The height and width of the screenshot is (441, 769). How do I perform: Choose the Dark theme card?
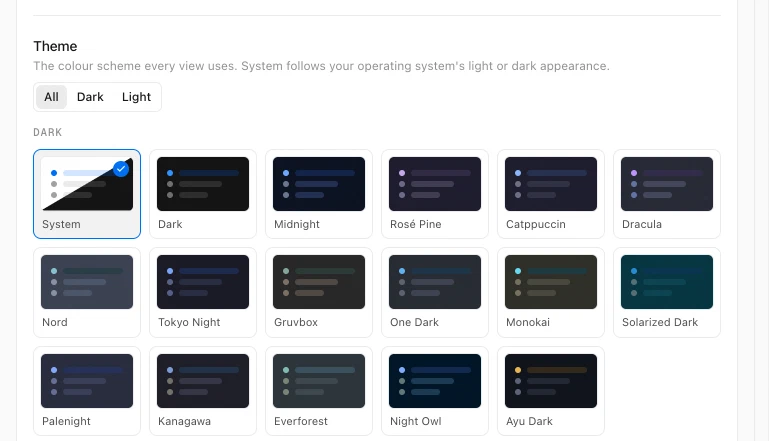[203, 194]
